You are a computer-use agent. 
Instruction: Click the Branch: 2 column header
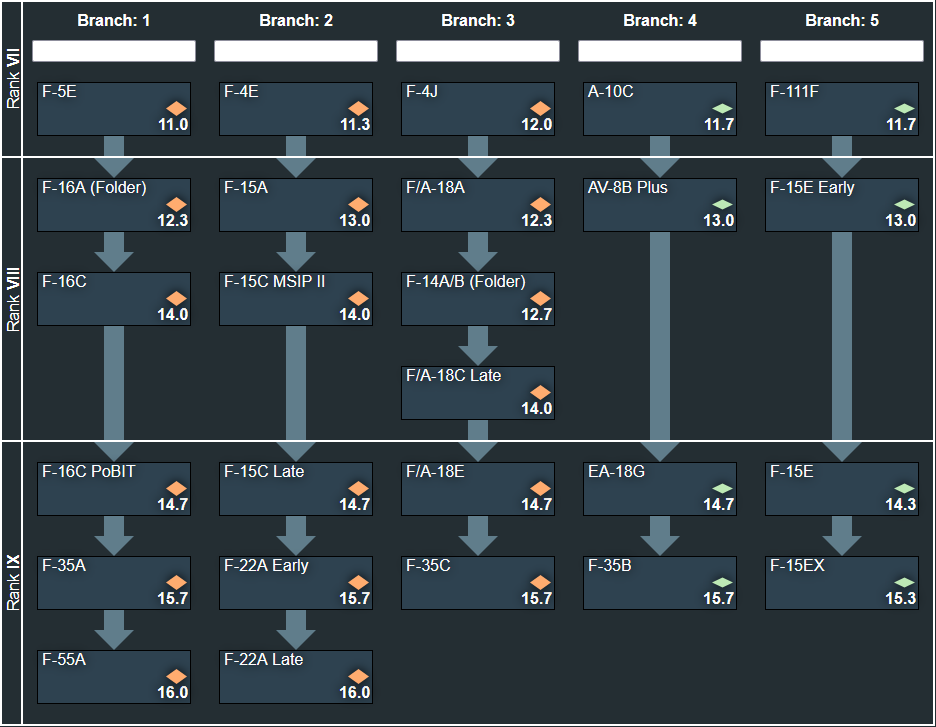pos(296,20)
